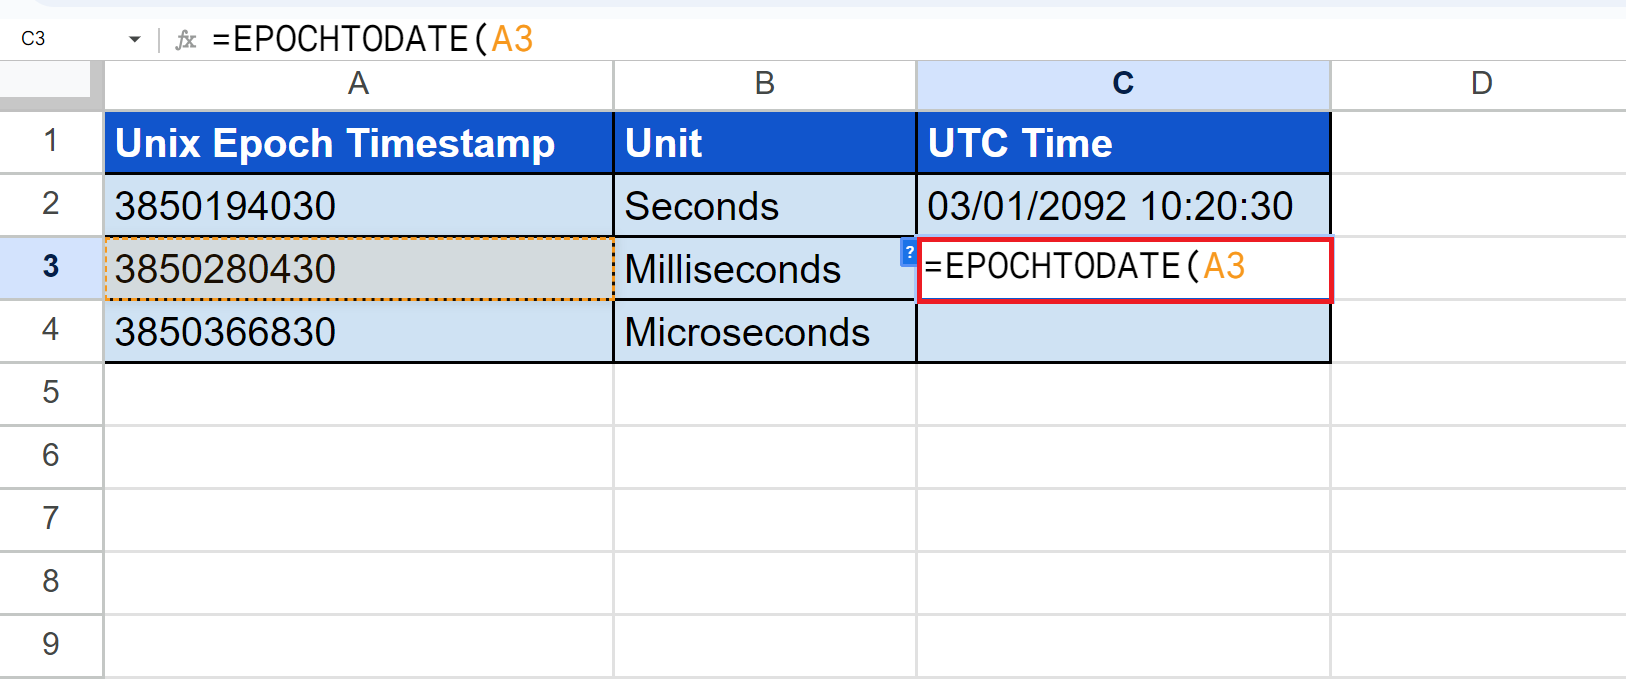
Task: Select column A header
Action: pos(358,84)
